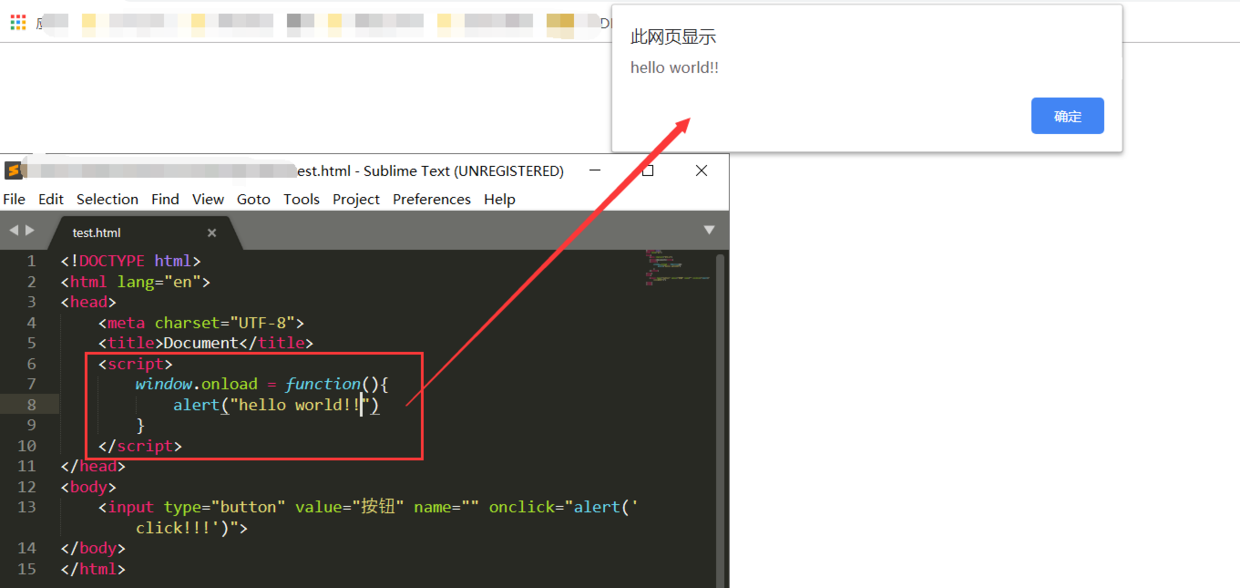Click the word Document in title tag
The width and height of the screenshot is (1240, 588).
click(x=201, y=343)
